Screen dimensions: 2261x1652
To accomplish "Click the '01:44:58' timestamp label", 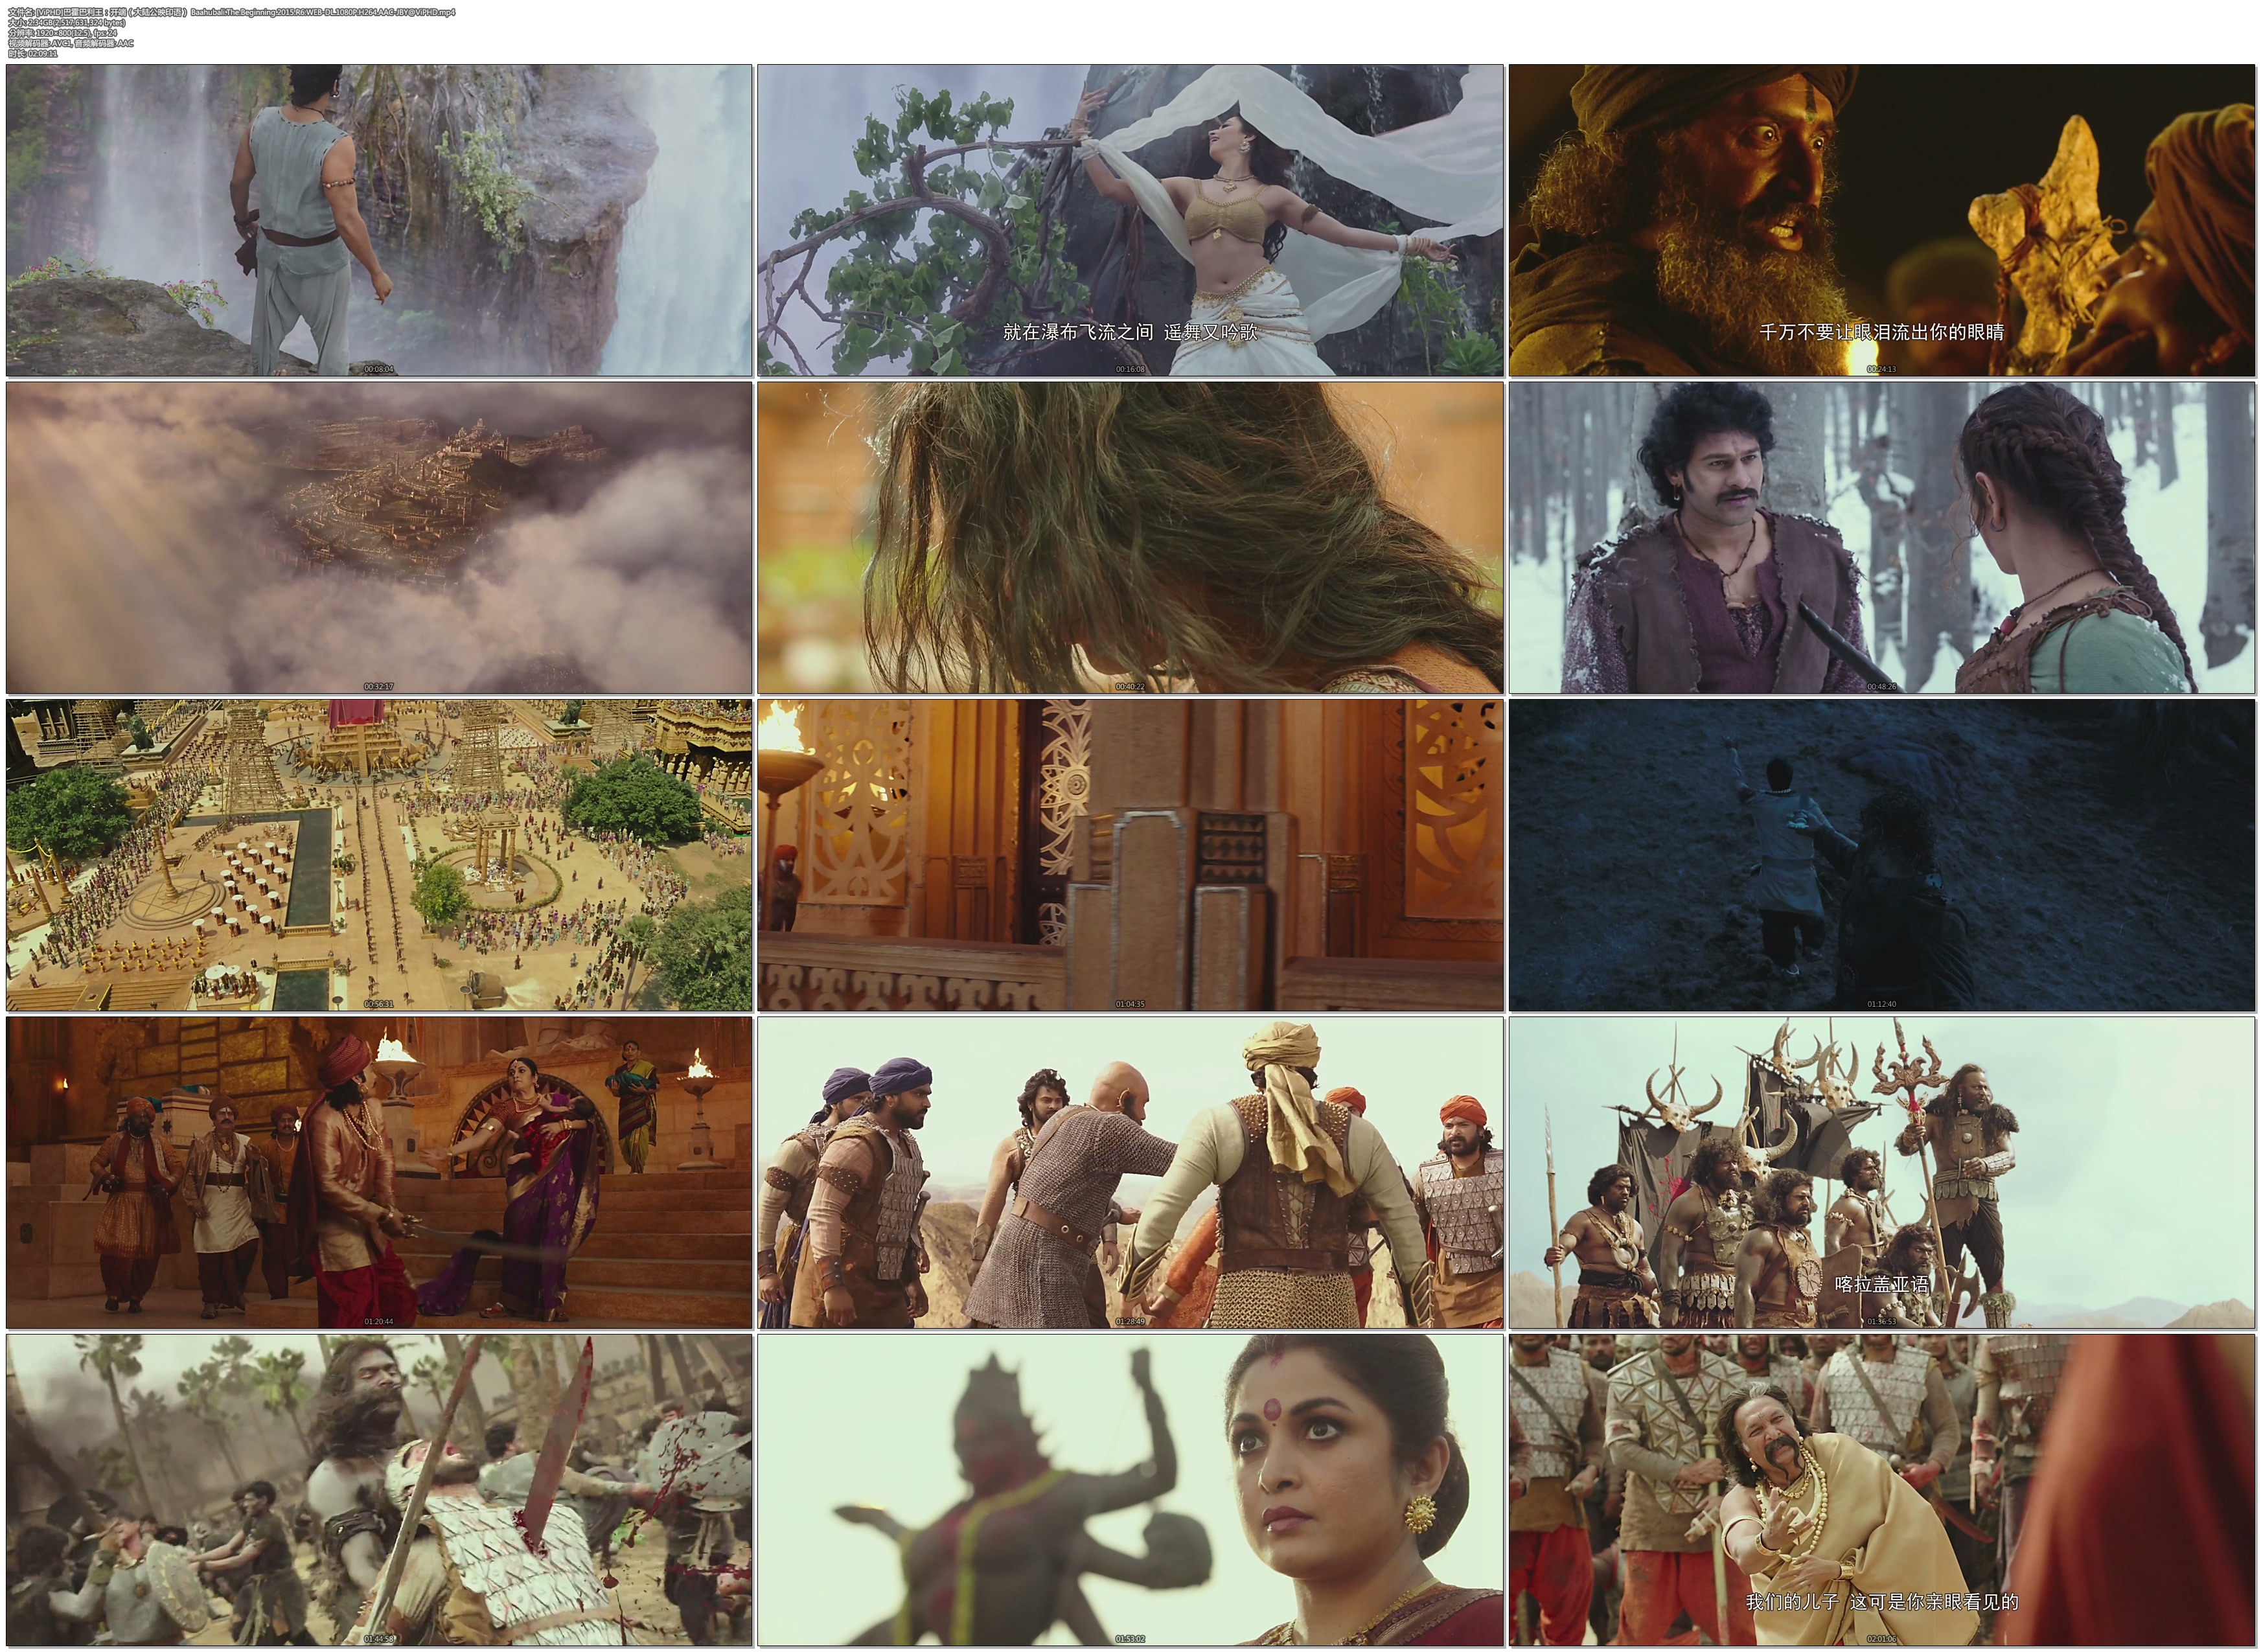I will 379,1639.
